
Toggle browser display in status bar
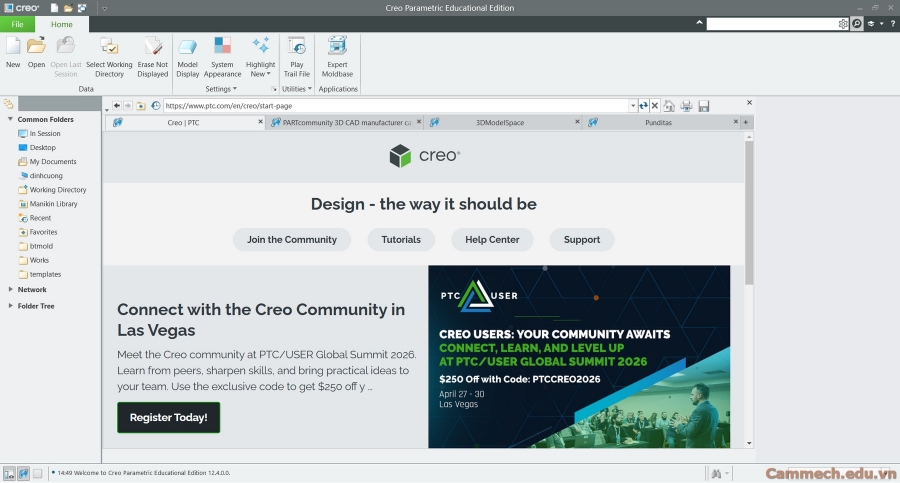click(24, 474)
